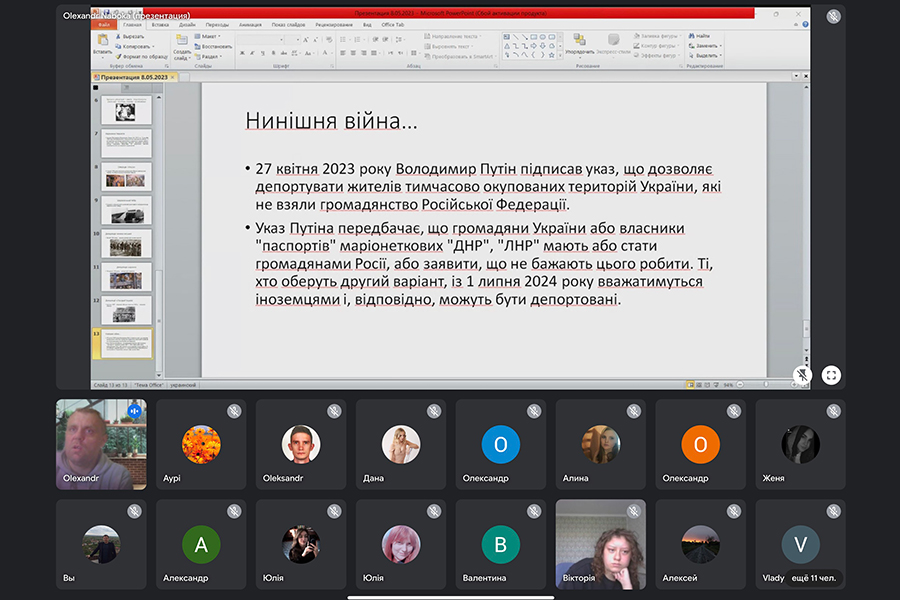Click muted mic icon on Алина's tile
This screenshot has width=900, height=600.
[634, 411]
